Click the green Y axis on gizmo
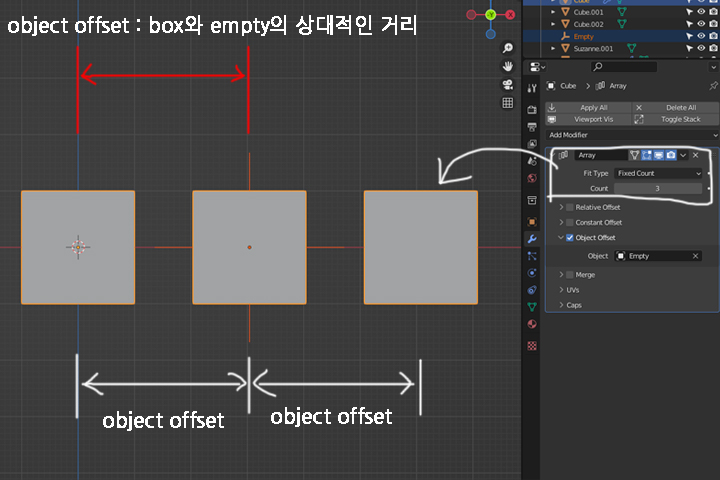720x480 pixels. click(x=490, y=15)
